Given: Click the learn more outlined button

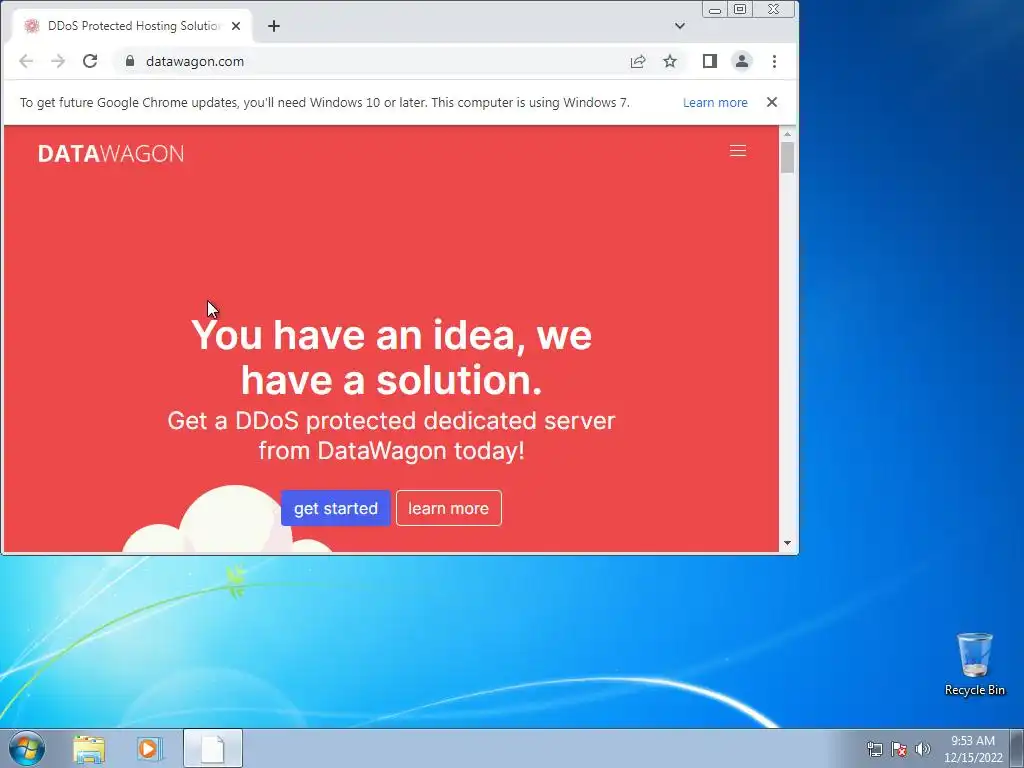Looking at the screenshot, I should click(449, 508).
